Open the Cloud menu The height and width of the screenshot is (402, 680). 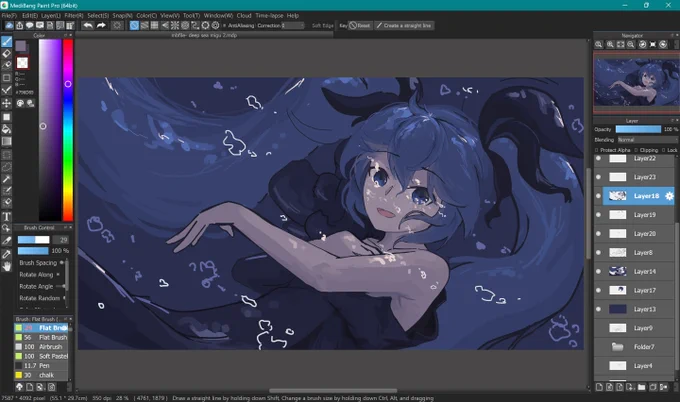pyautogui.click(x=244, y=15)
